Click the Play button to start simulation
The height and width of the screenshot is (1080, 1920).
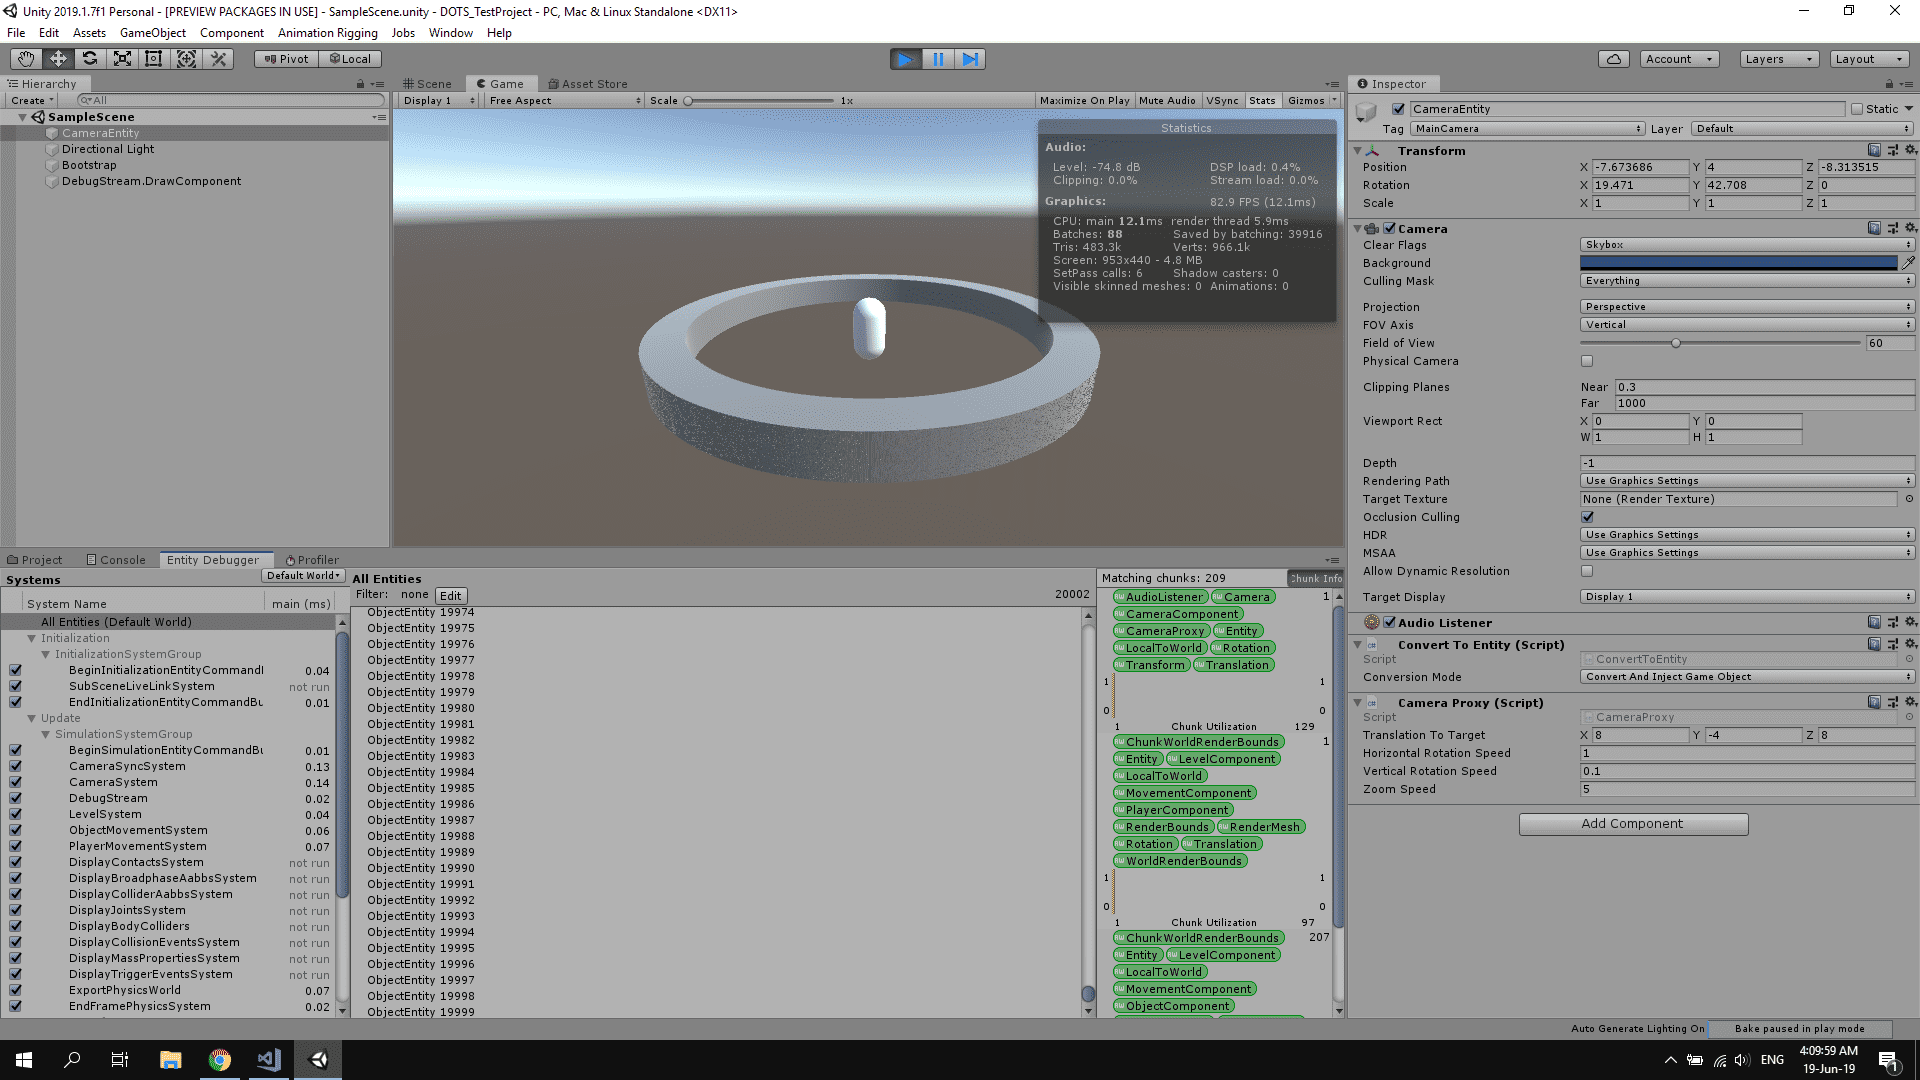(x=905, y=58)
